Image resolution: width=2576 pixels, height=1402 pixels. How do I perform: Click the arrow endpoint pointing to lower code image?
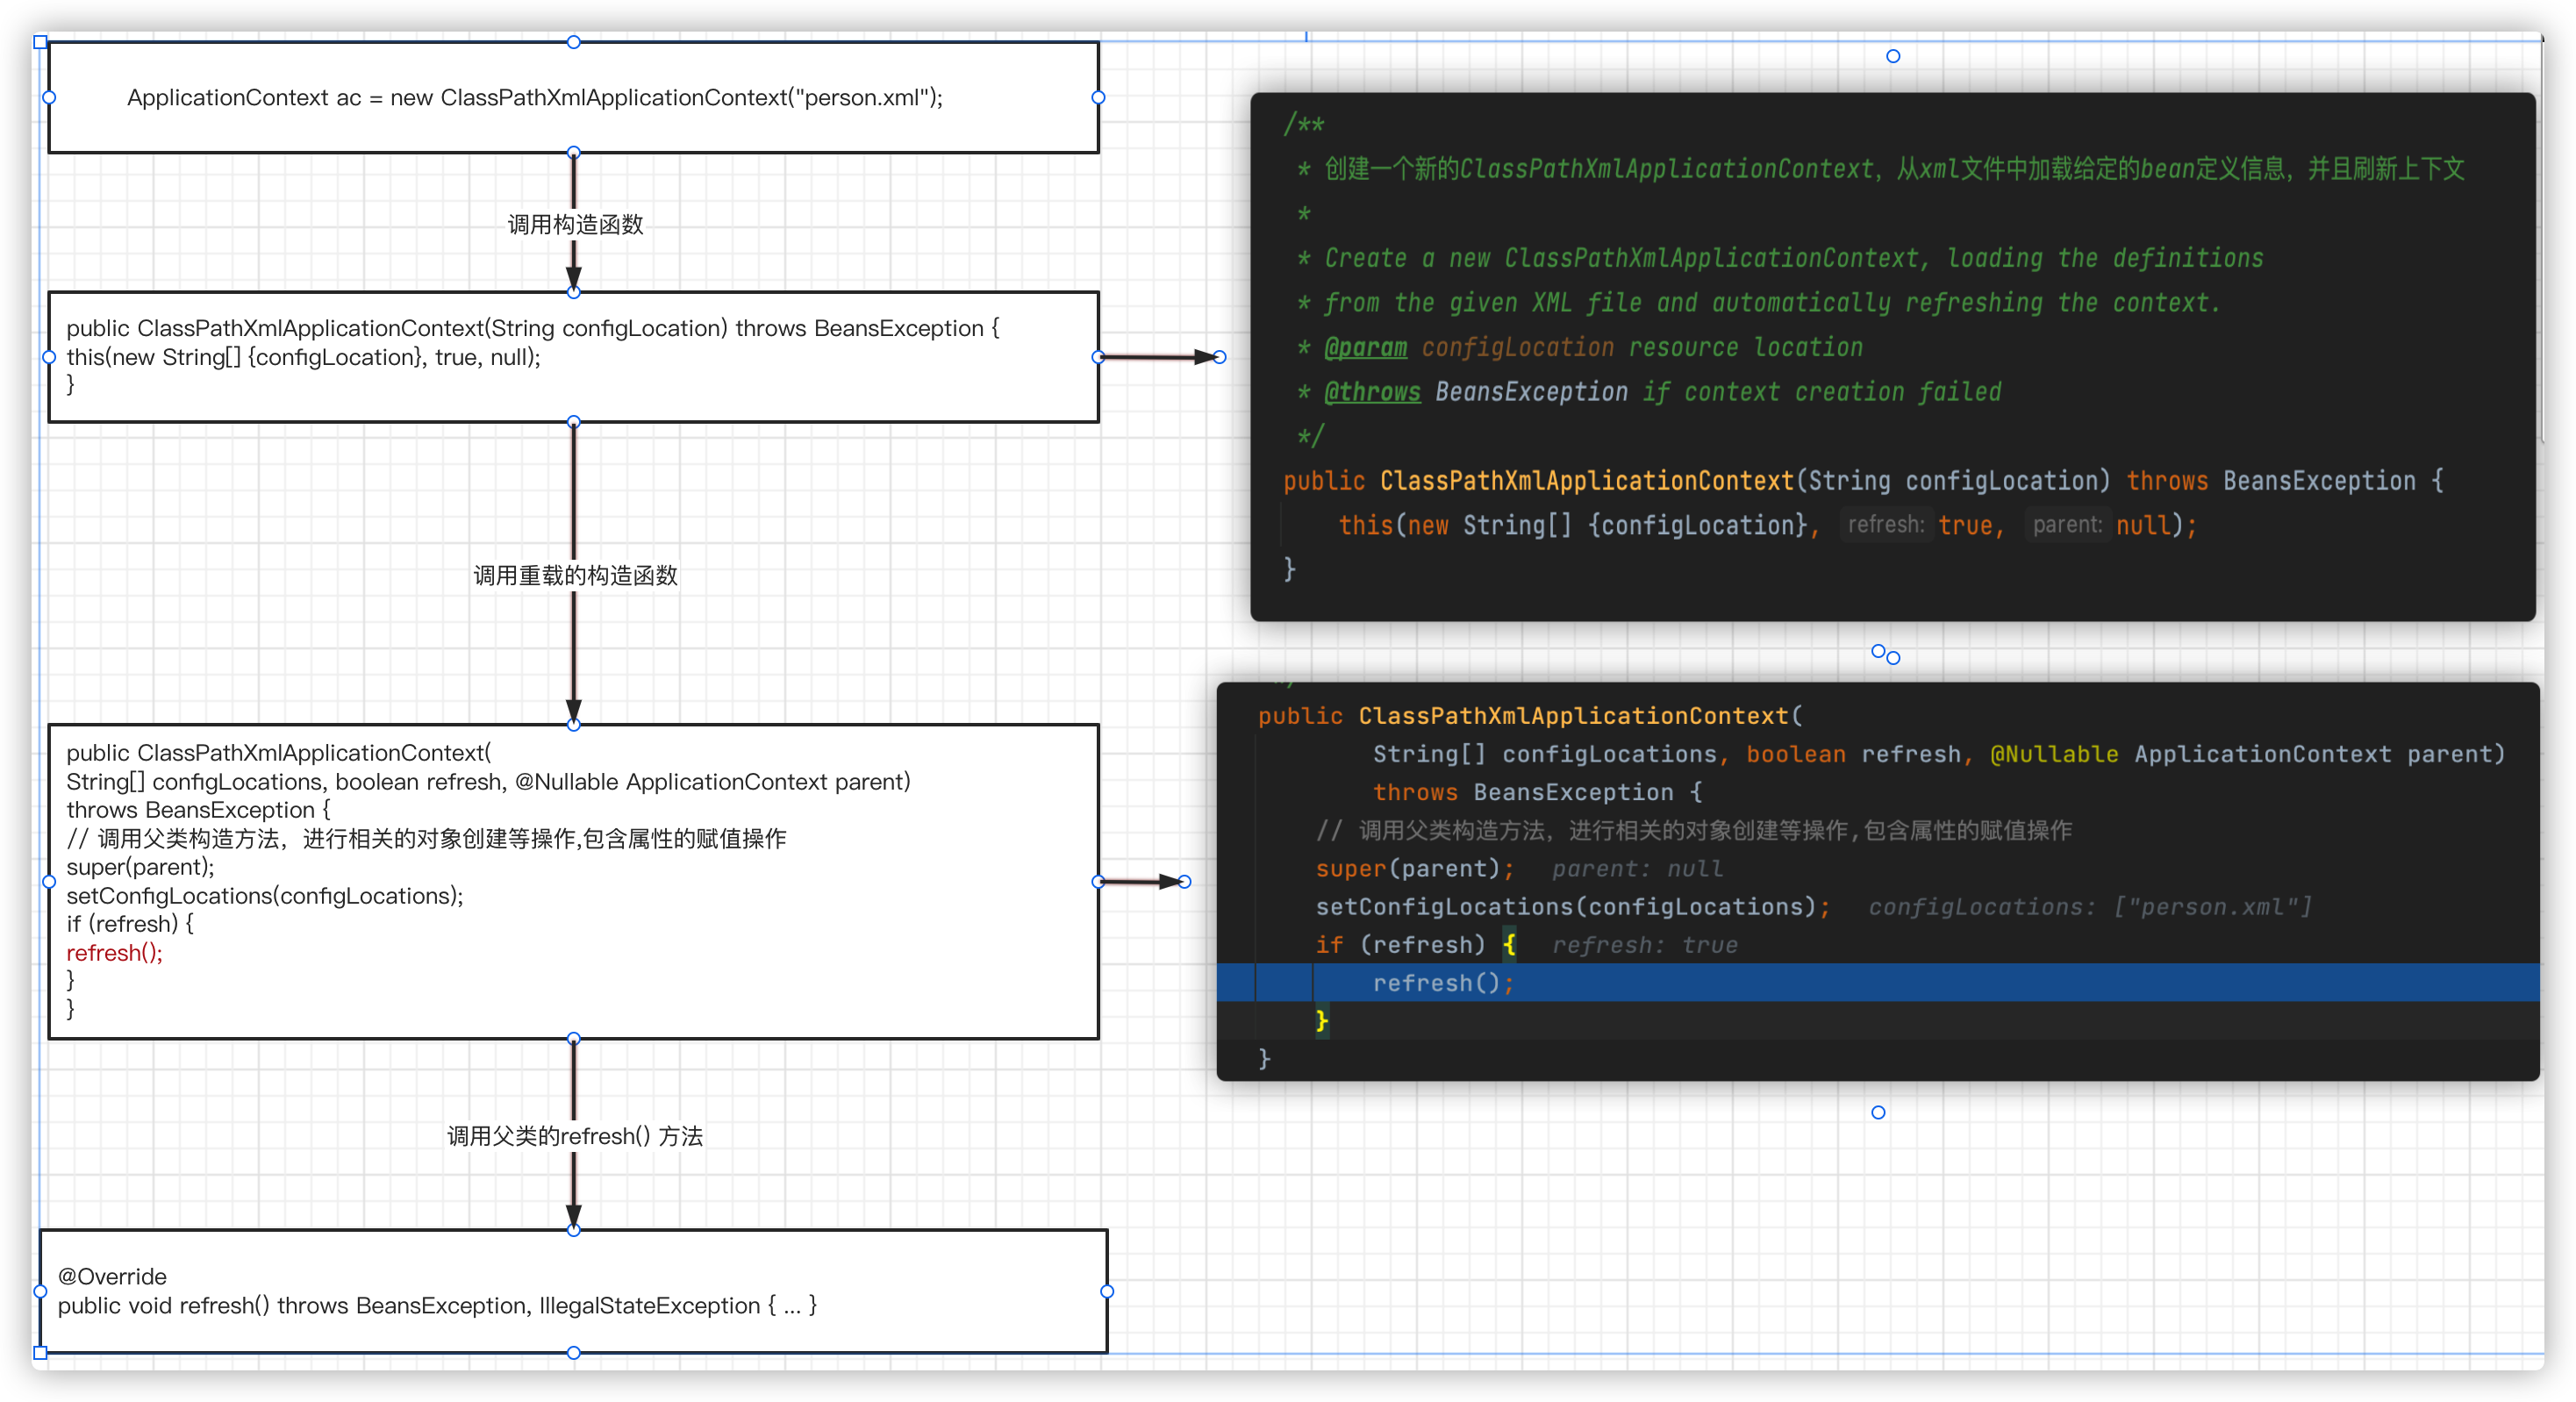click(x=1185, y=881)
